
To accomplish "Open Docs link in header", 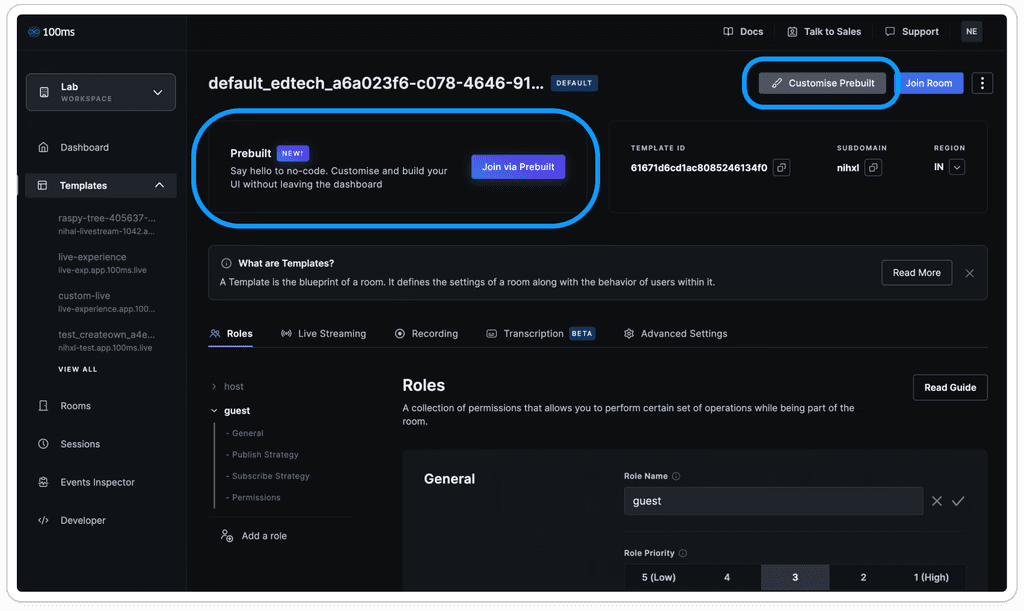I will pos(743,31).
